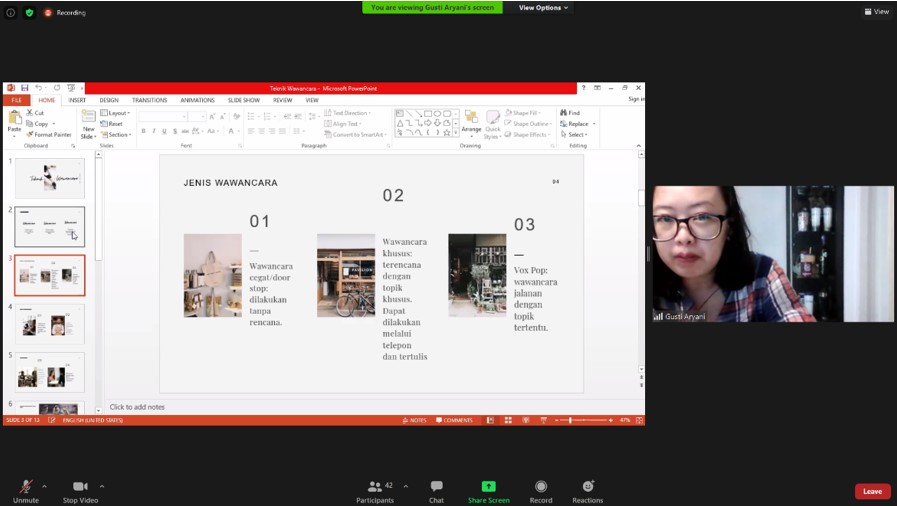This screenshot has width=897, height=506.
Task: Expand the arrow next to Participants
Action: (405, 486)
